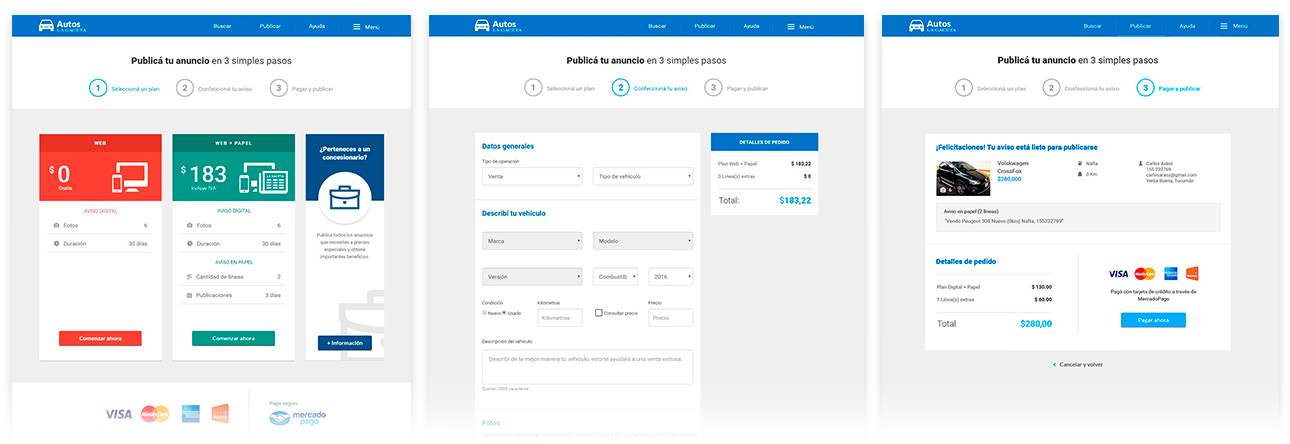The width and height of the screenshot is (1290, 444).
Task: Click the red Comenzar ahora button
Action: (x=100, y=339)
